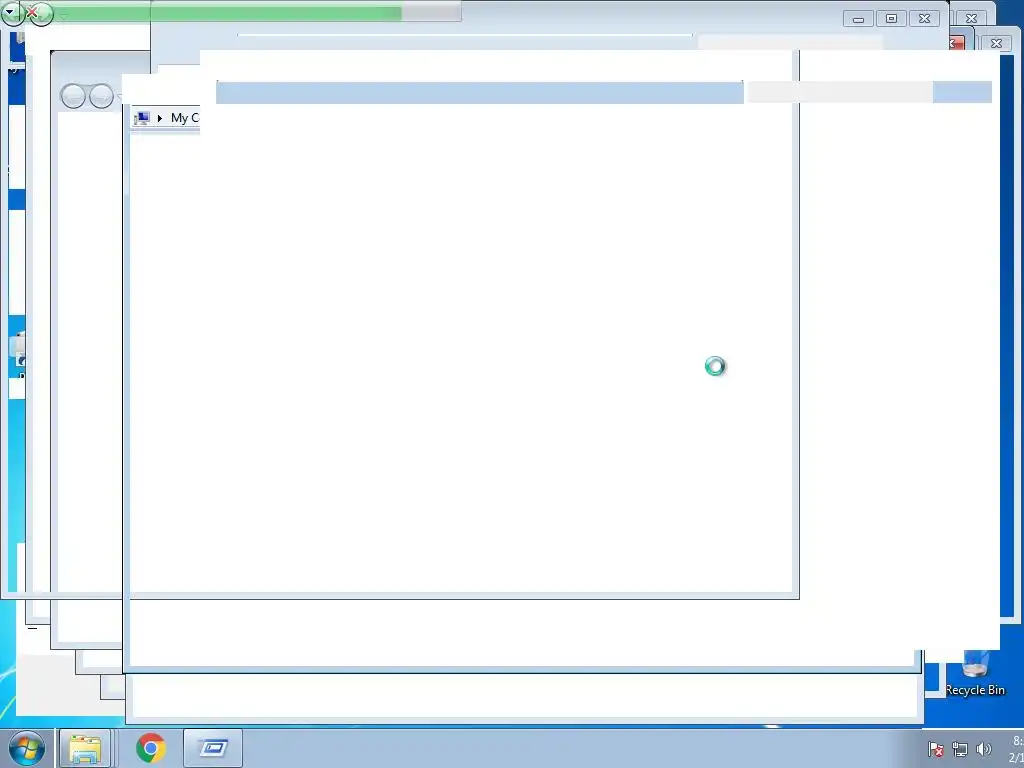Screen dimensions: 1024x768
Task: Click the computer icon in the breadcrumb bar
Action: pos(142,118)
